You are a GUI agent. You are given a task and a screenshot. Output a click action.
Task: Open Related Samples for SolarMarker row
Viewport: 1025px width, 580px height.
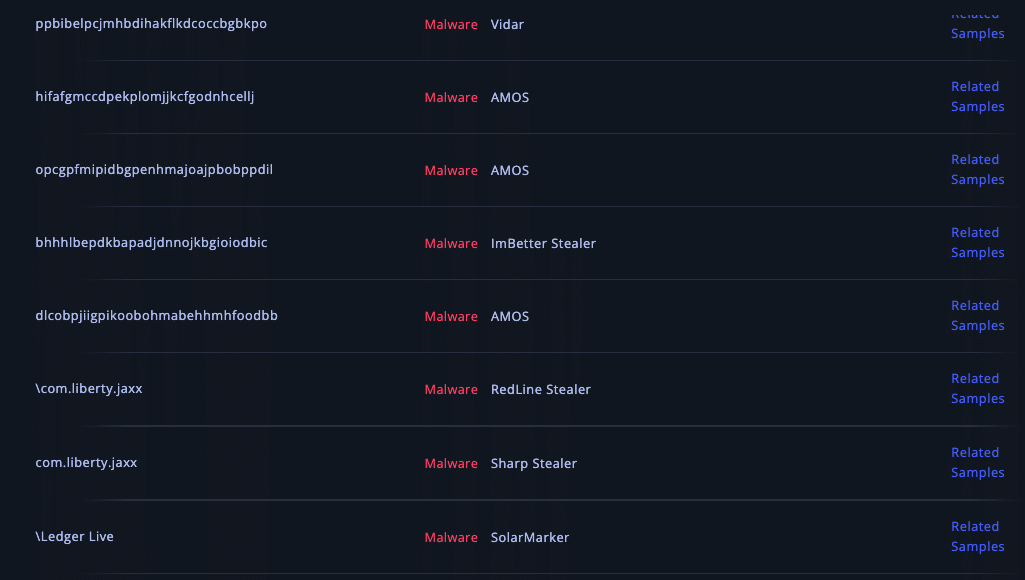click(x=977, y=537)
